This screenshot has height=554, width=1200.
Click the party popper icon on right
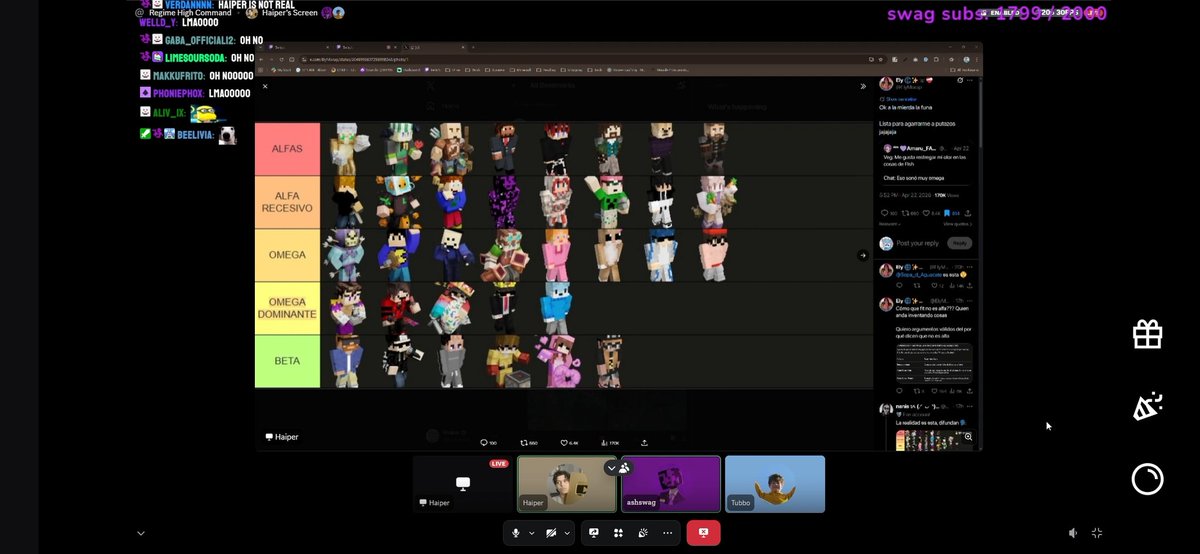1147,407
